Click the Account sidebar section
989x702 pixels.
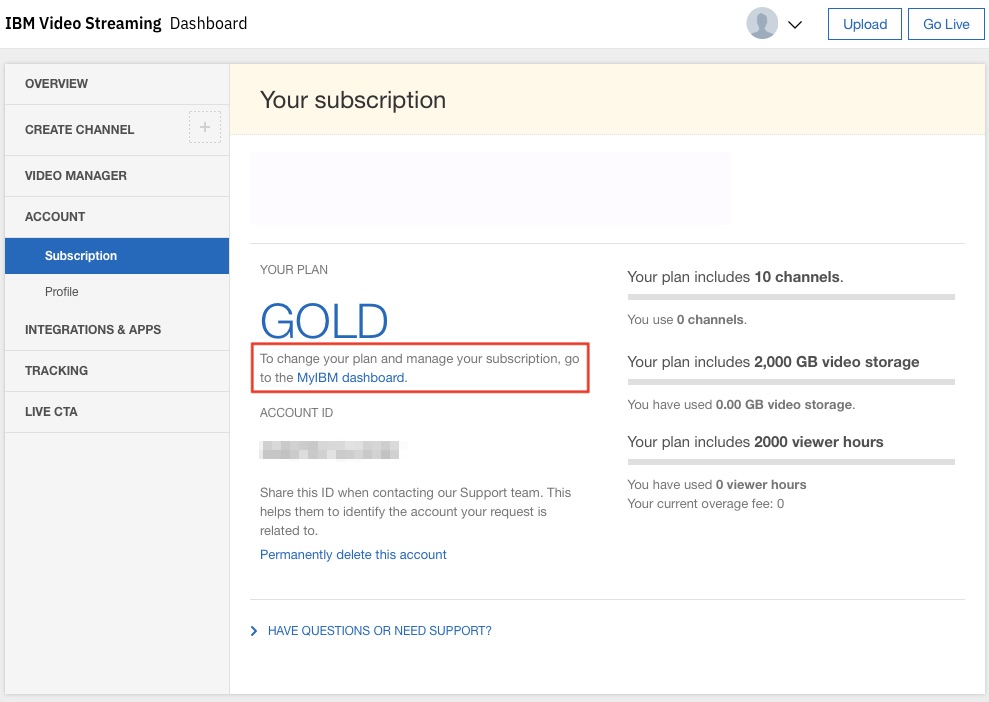coord(117,217)
